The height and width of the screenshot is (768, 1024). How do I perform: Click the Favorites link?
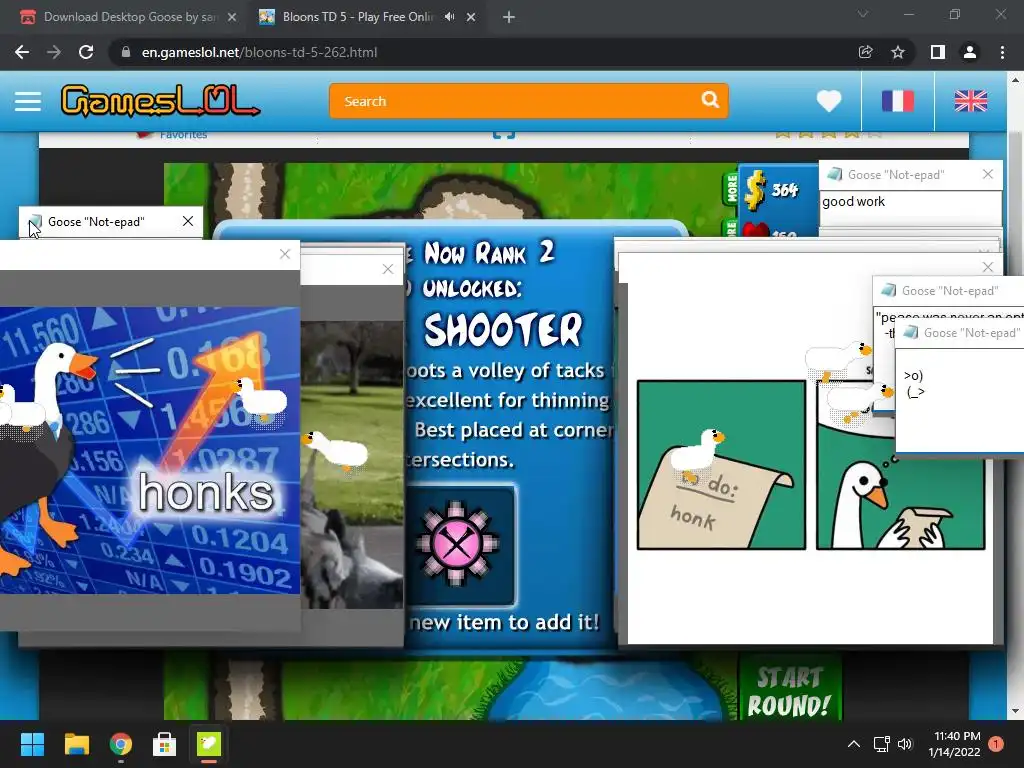pos(183,135)
